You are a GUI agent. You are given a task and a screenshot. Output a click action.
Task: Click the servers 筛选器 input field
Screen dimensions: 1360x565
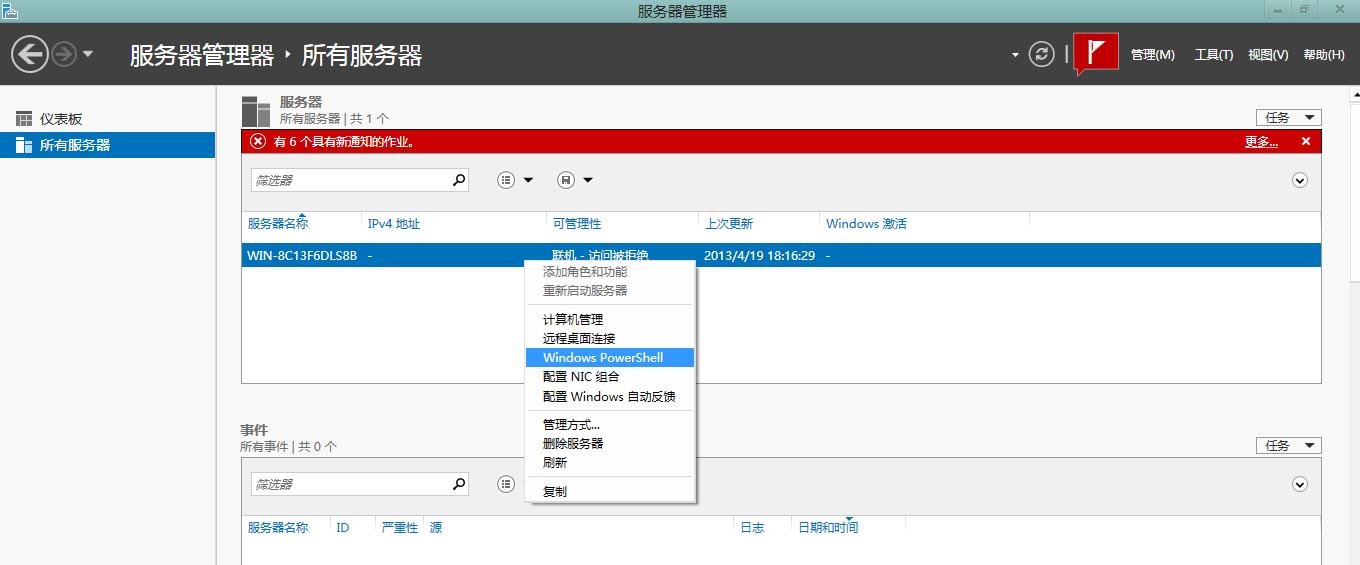[x=350, y=181]
